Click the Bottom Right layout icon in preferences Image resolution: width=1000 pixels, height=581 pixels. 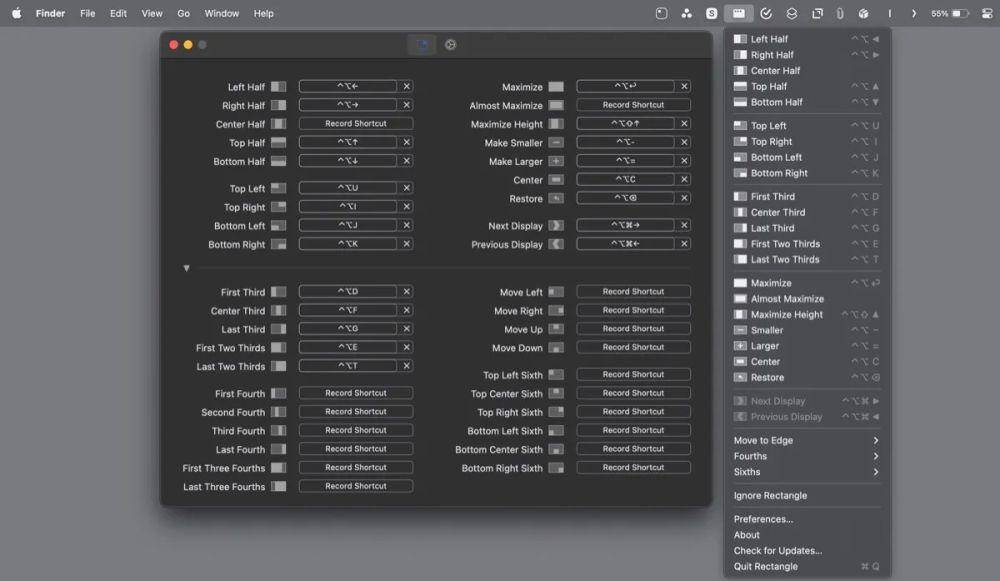[279, 244]
